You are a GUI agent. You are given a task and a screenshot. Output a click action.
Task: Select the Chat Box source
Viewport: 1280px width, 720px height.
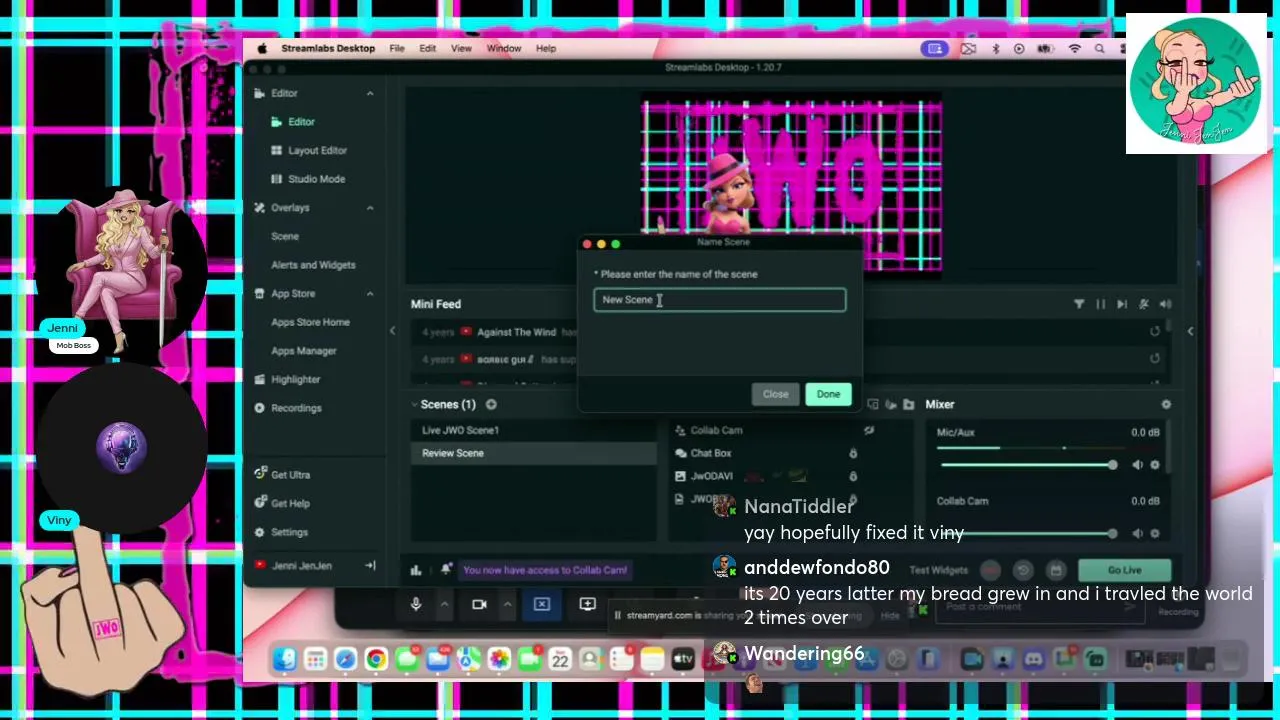pos(711,453)
